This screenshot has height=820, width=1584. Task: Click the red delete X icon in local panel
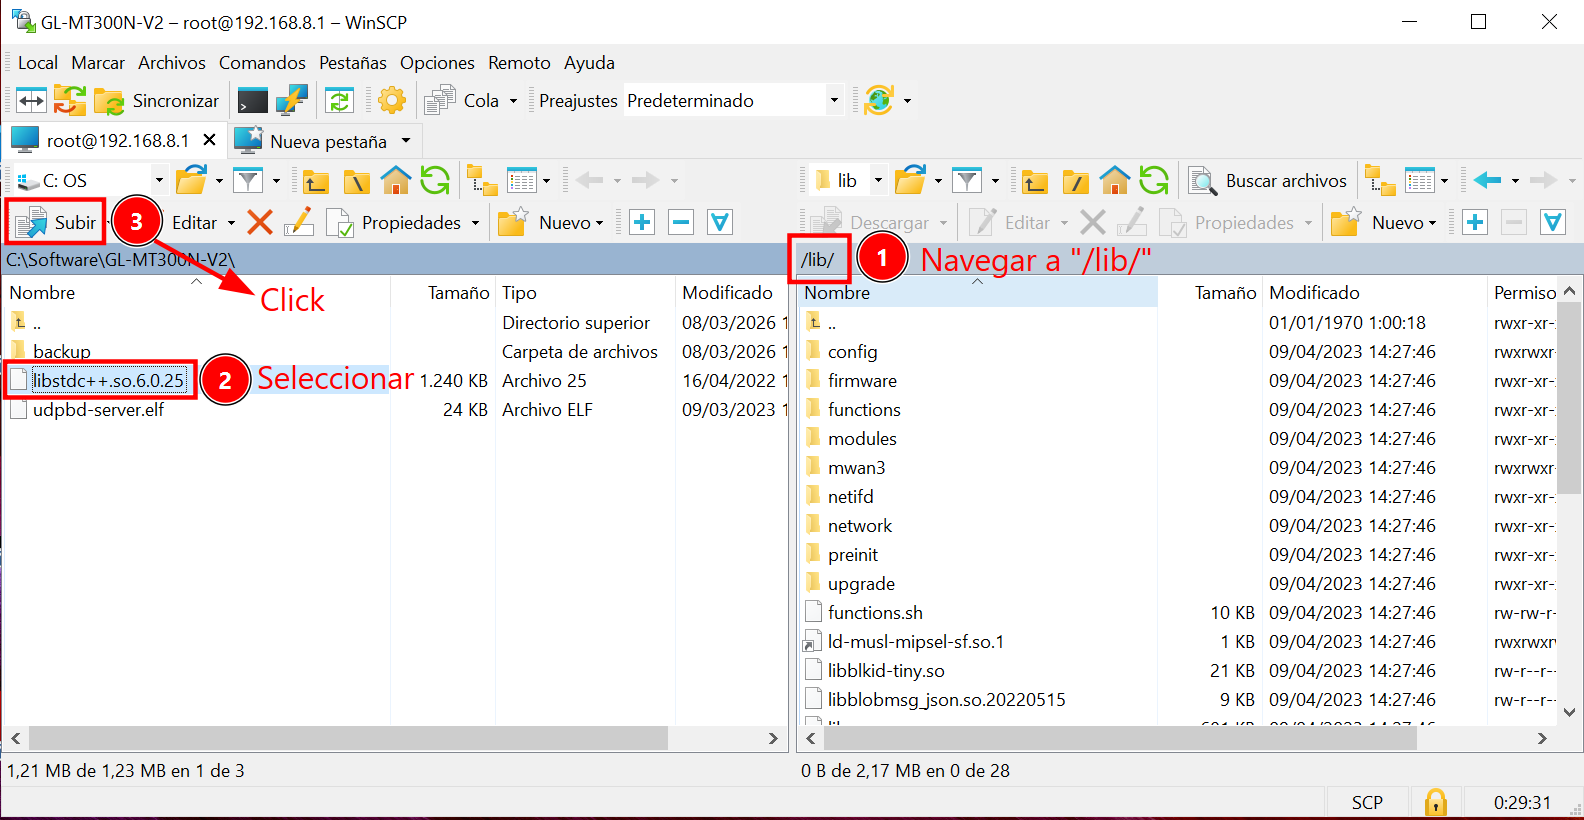click(260, 222)
